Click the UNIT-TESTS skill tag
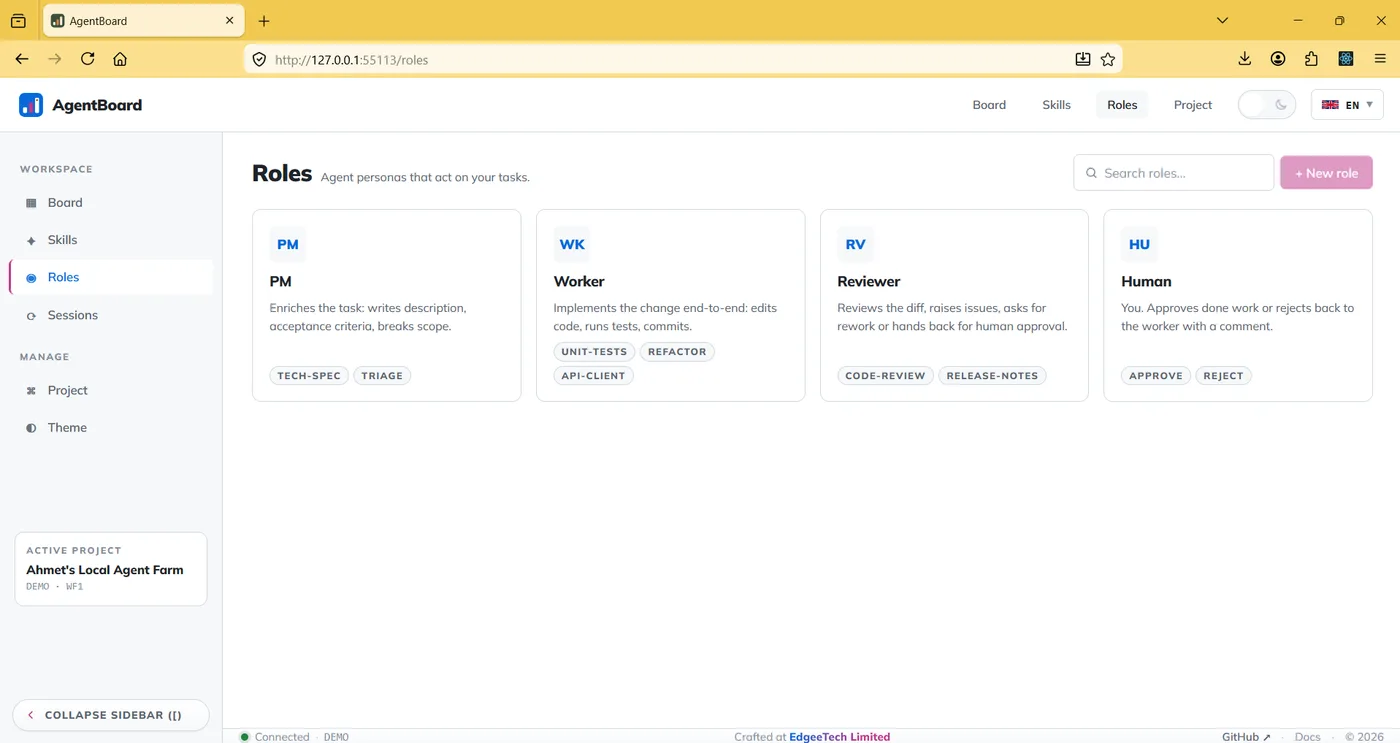Viewport: 1400px width, 743px height. tap(594, 352)
